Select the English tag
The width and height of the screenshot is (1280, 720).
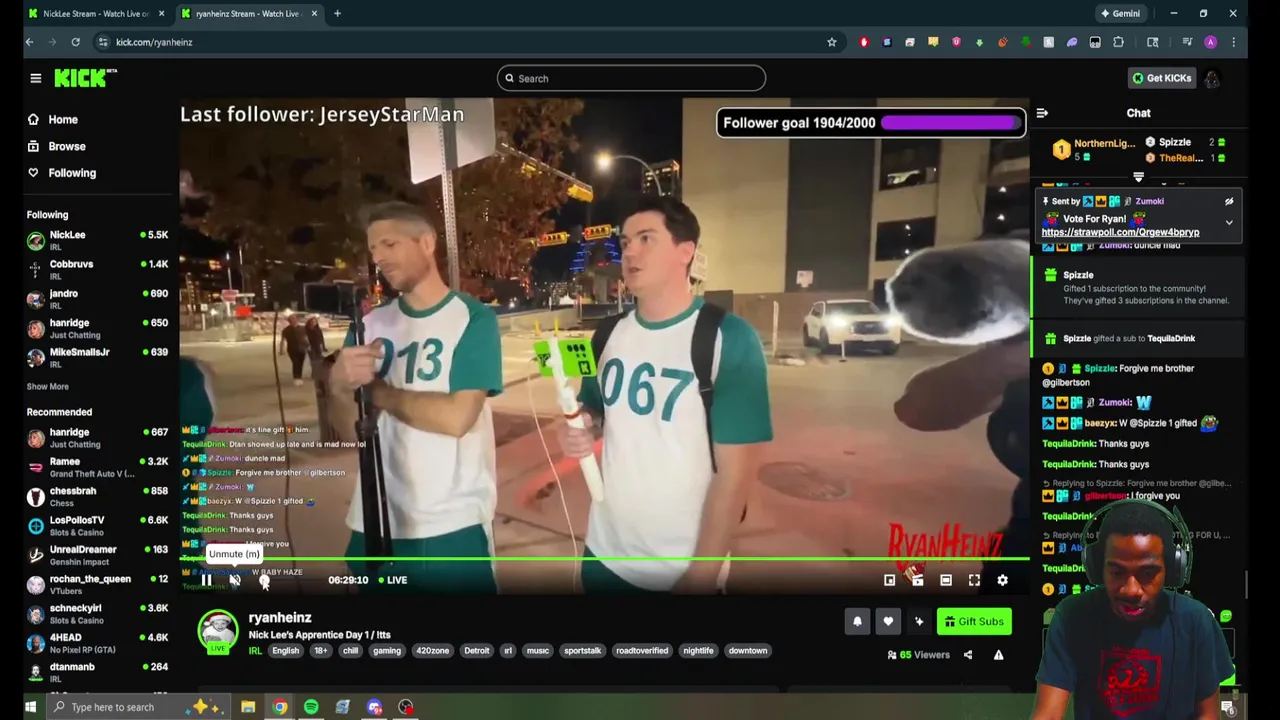pyautogui.click(x=285, y=651)
